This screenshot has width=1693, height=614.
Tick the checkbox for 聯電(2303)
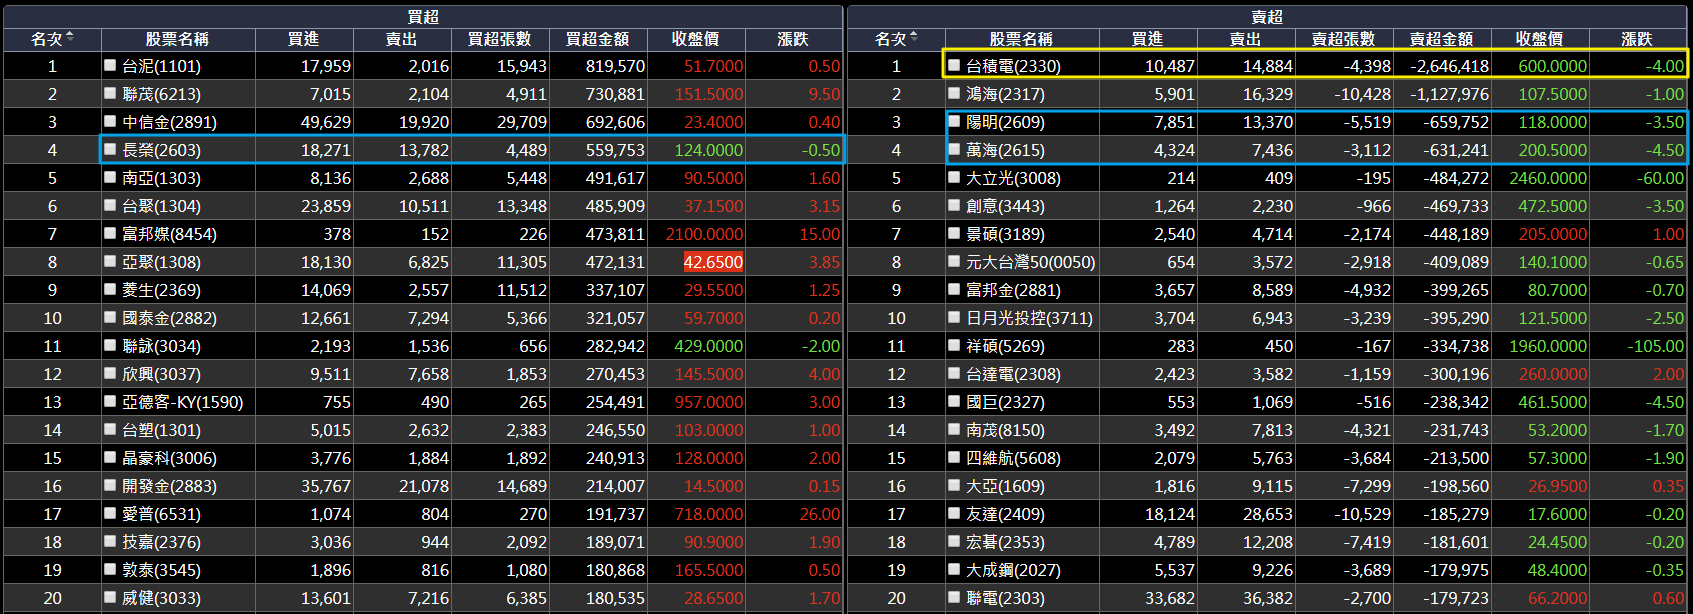pos(954,597)
